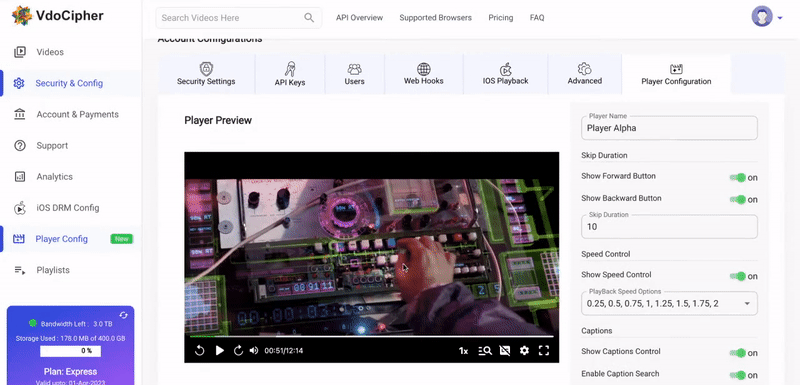Click the video progress seek bar
This screenshot has width=800, height=385.
[371, 337]
